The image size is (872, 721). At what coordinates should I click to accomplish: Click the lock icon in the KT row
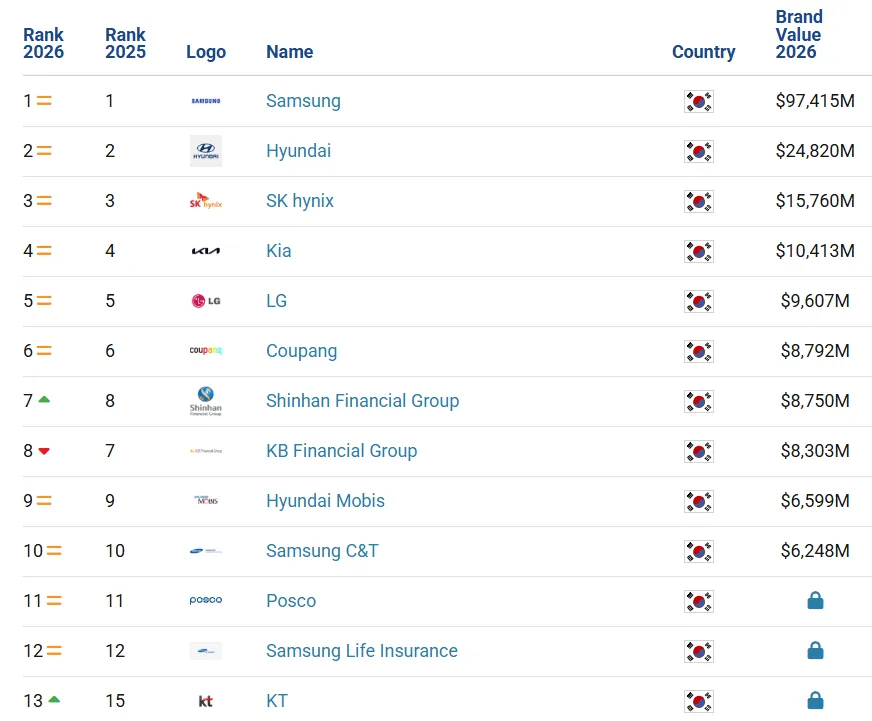[815, 700]
